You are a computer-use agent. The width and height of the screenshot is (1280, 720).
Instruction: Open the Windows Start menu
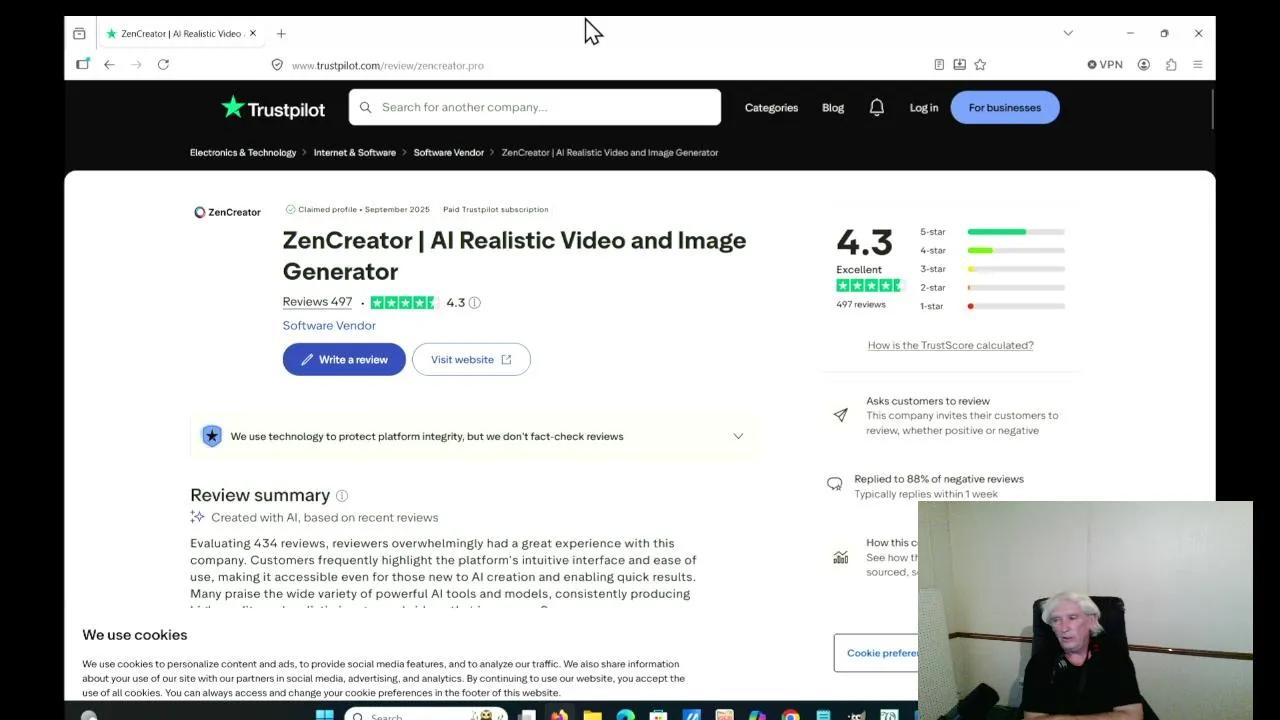(x=325, y=715)
